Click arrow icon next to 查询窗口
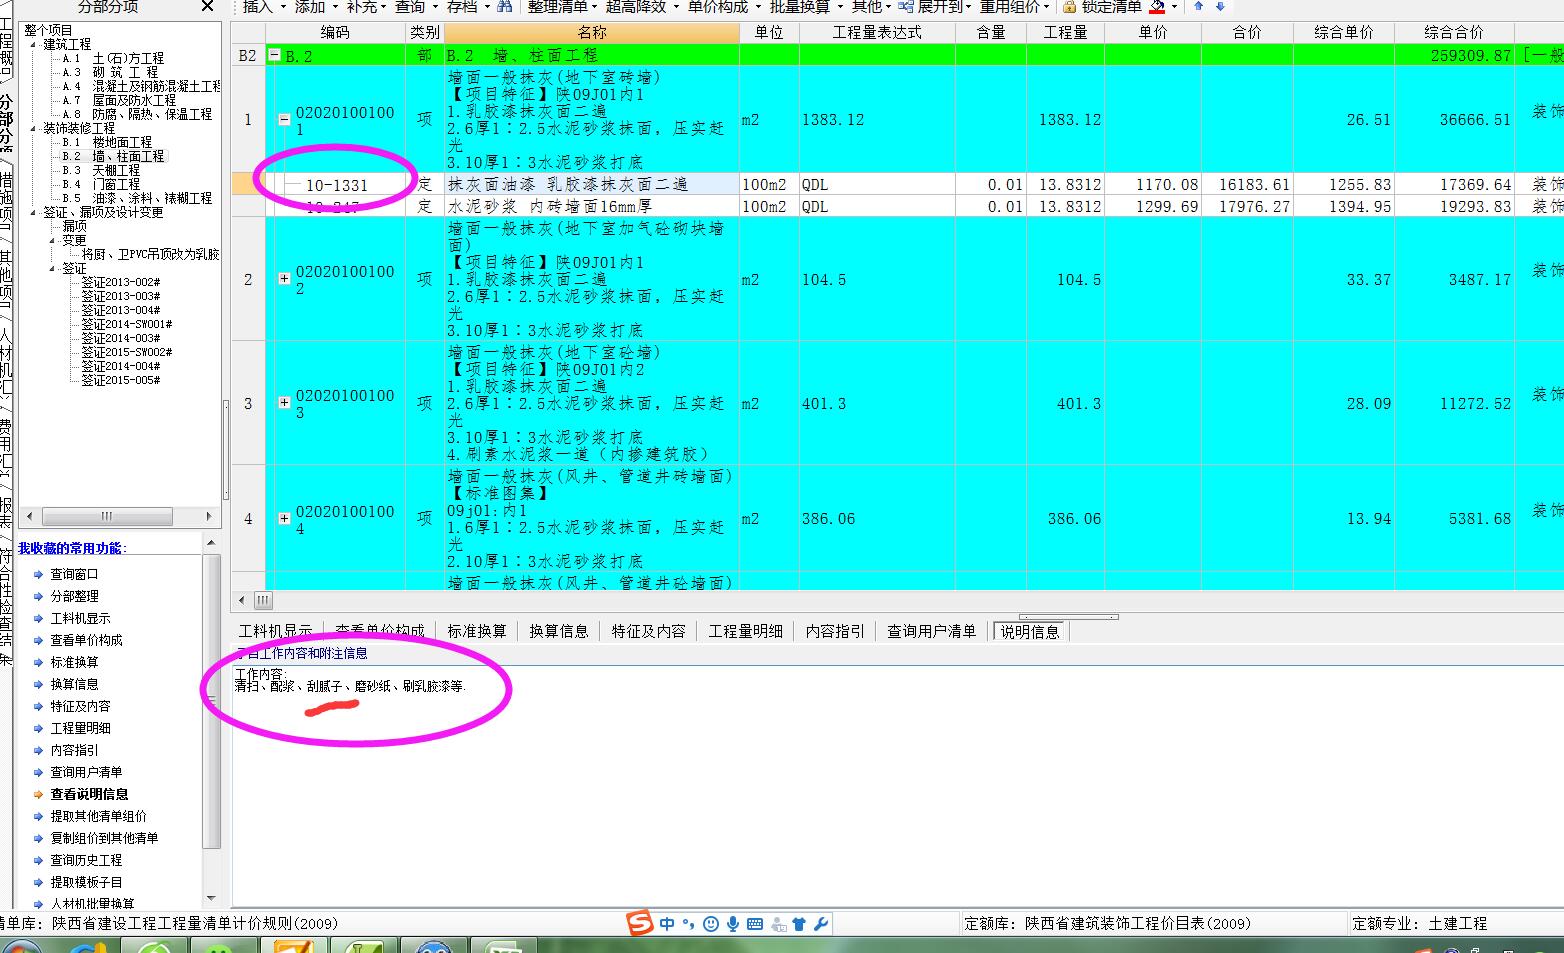The height and width of the screenshot is (953, 1564). pos(39,574)
